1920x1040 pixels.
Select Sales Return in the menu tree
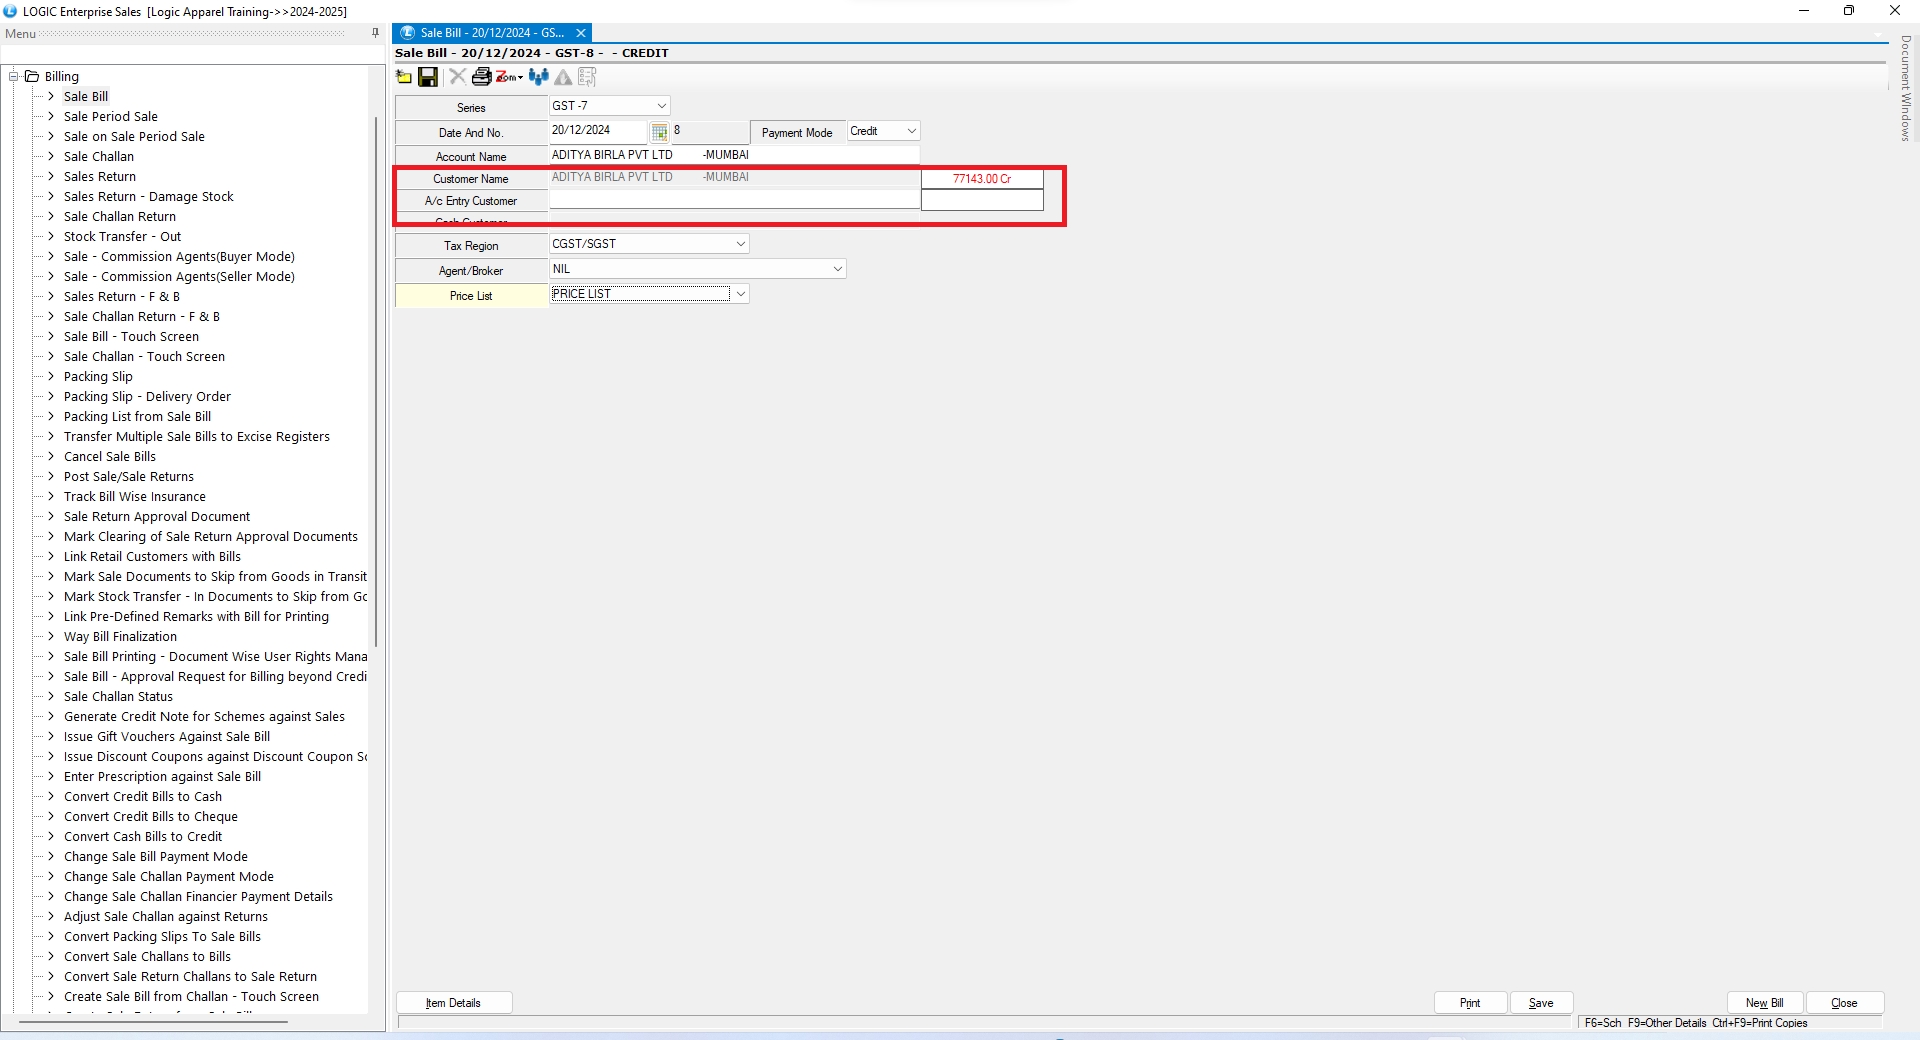[x=100, y=177]
